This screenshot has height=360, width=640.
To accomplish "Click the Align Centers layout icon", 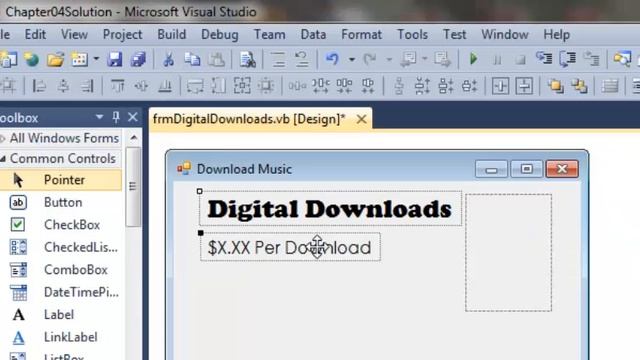I will pyautogui.click(x=63, y=86).
